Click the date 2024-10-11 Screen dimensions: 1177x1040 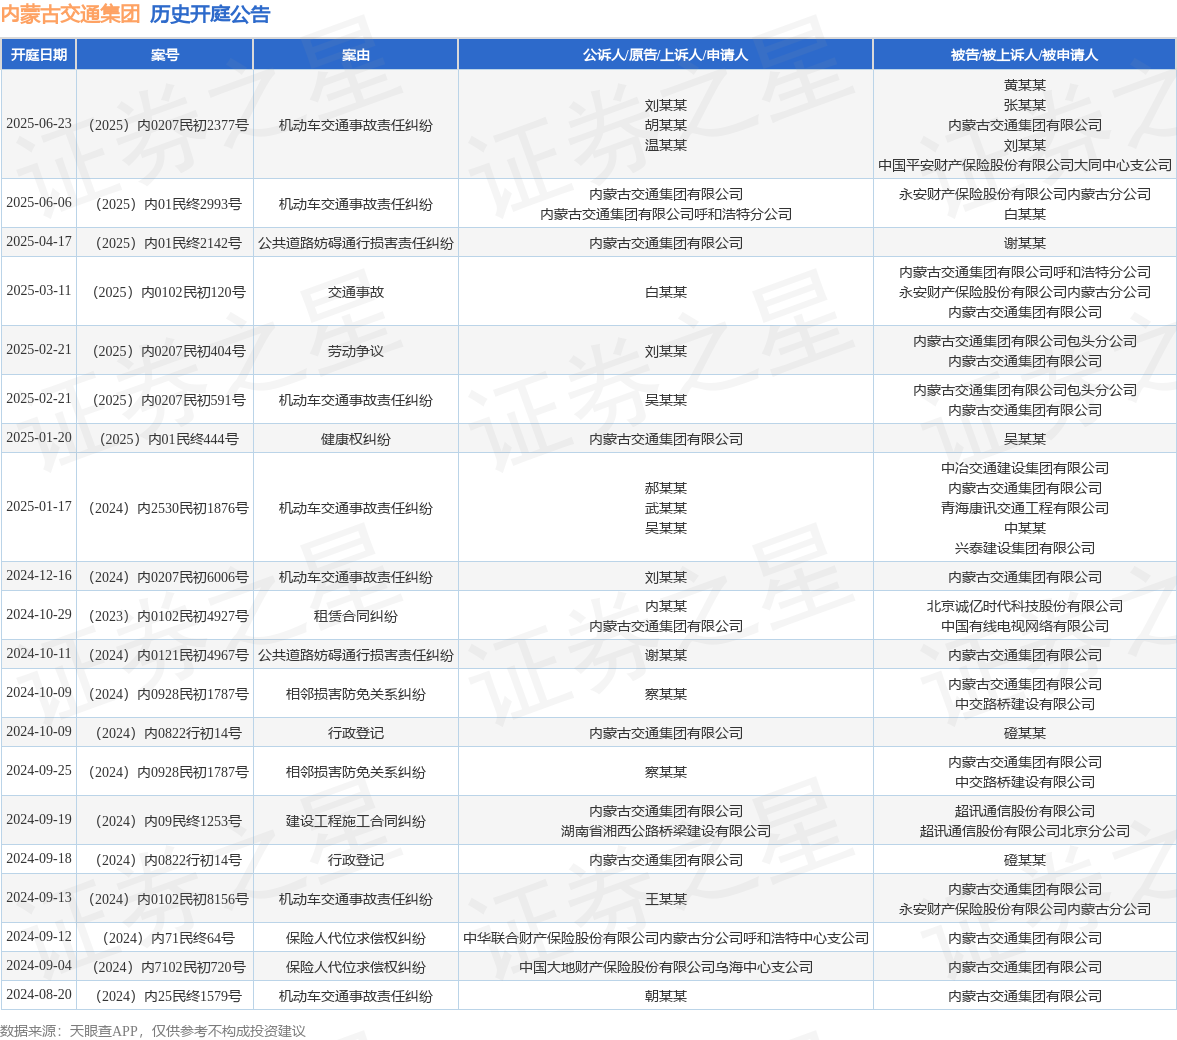pos(39,654)
